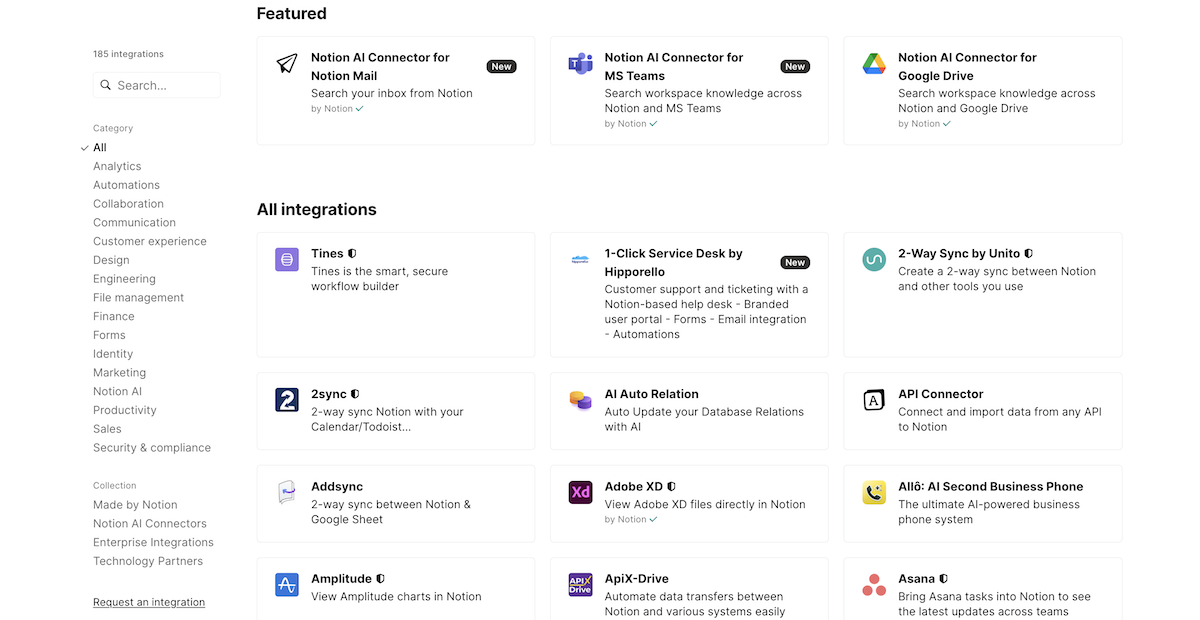Open the Made by Notion collection
The width and height of the screenshot is (1200, 620).
pyautogui.click(x=135, y=504)
